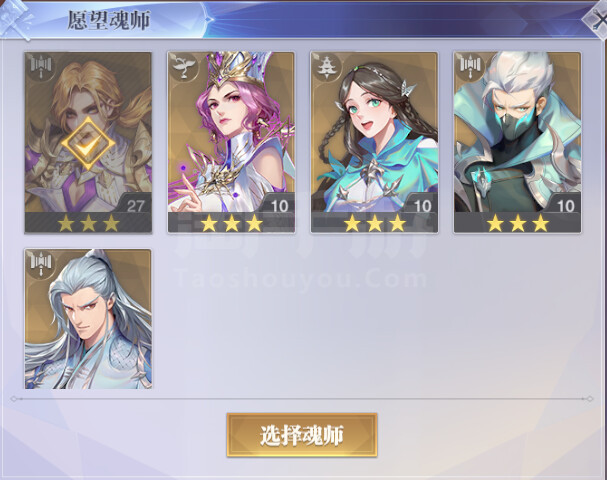
Task: Click the level 10 badge on purple-haired hero
Action: (279, 205)
